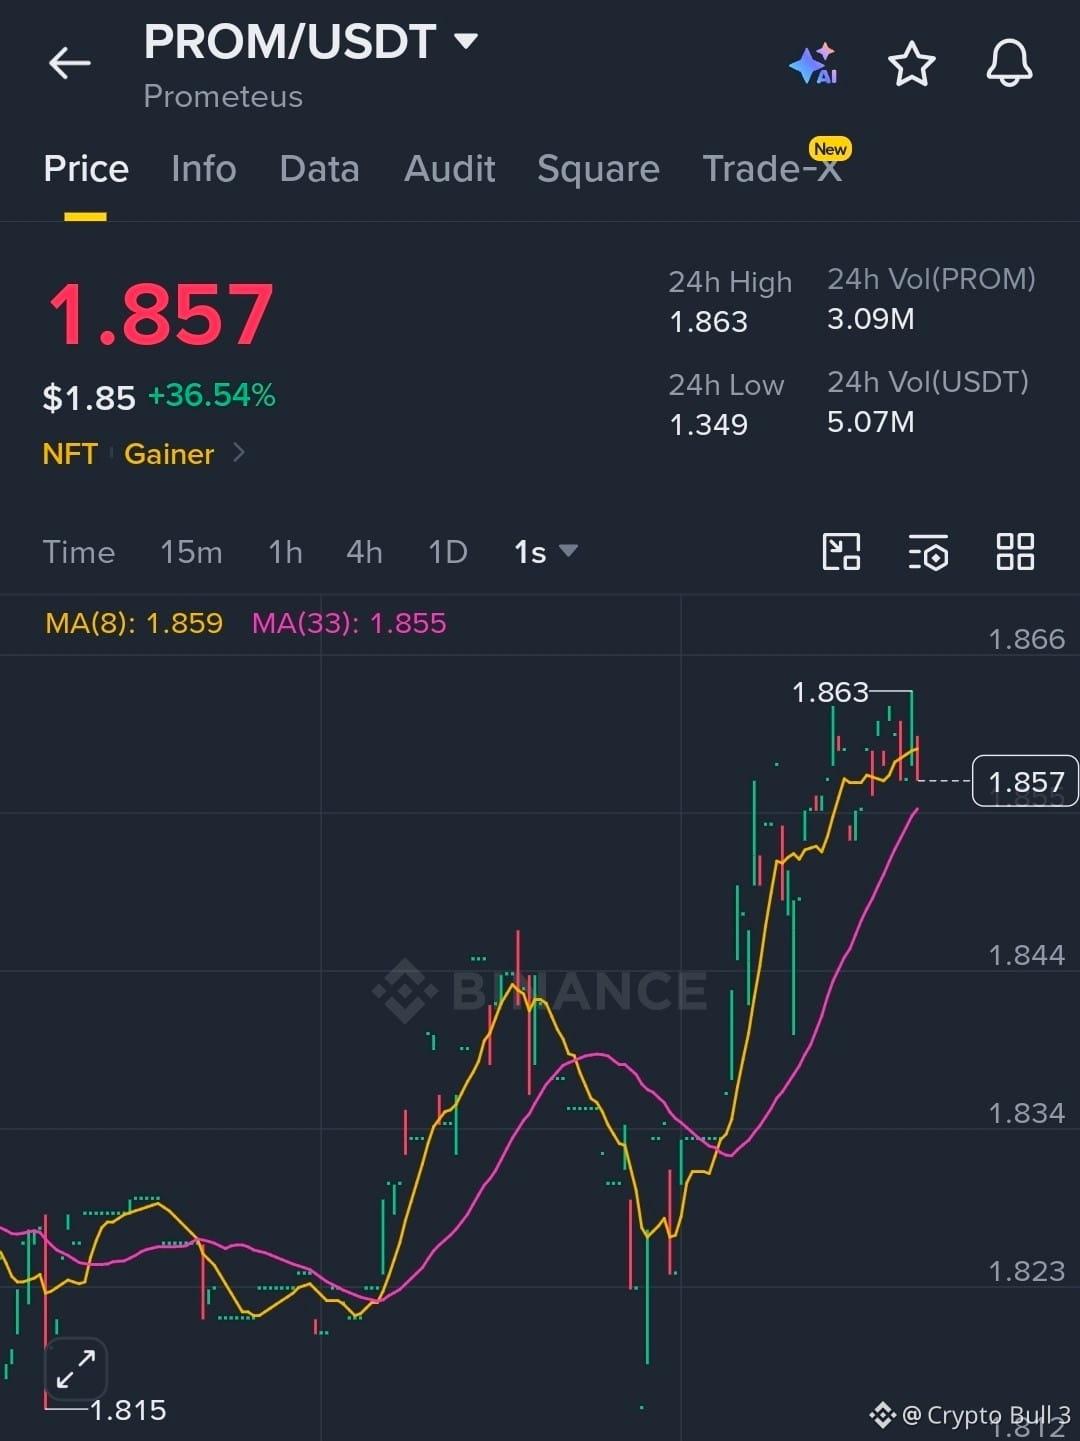Open the Trade-X tab
The width and height of the screenshot is (1080, 1441).
(x=772, y=168)
